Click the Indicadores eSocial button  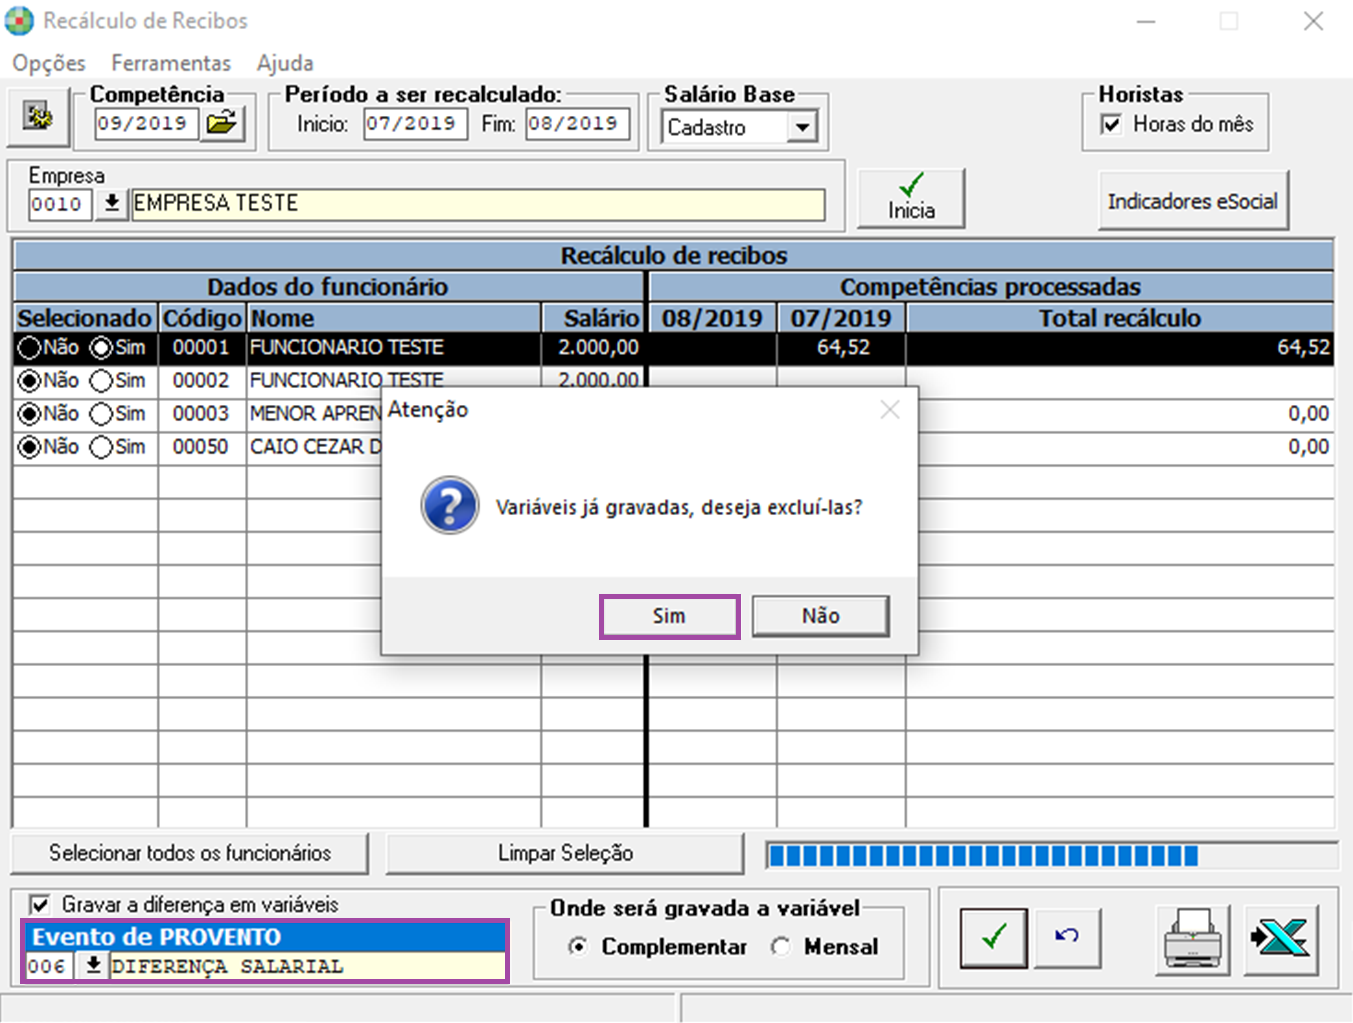1193,201
